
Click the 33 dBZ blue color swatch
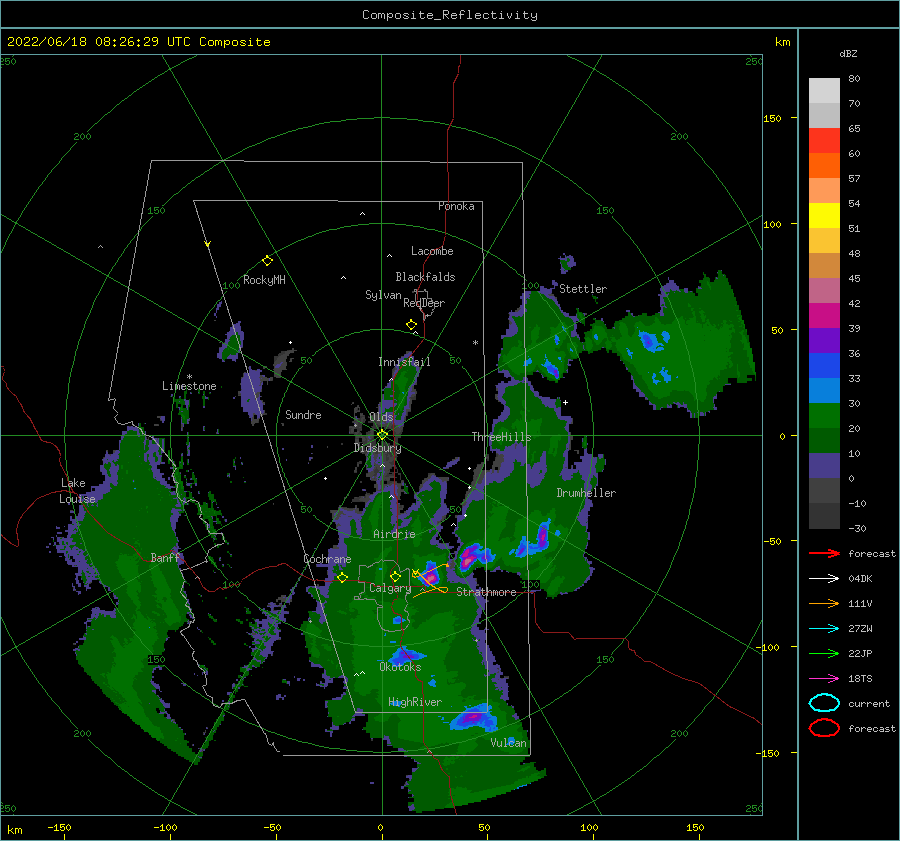(x=824, y=390)
